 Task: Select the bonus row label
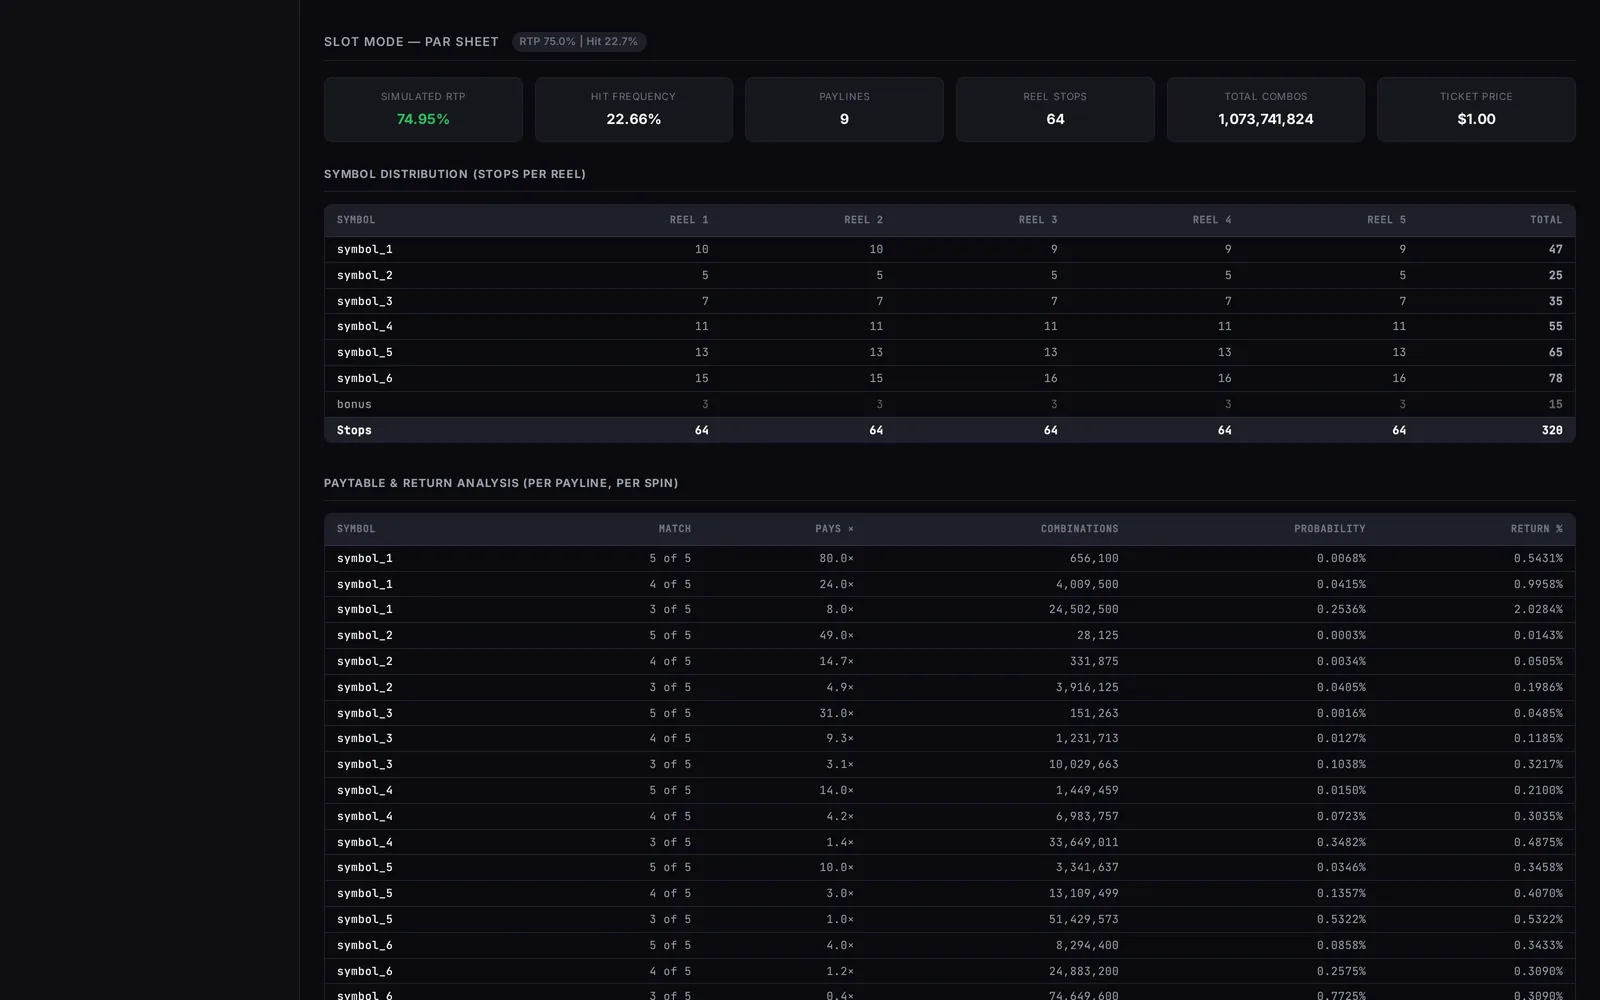(354, 404)
